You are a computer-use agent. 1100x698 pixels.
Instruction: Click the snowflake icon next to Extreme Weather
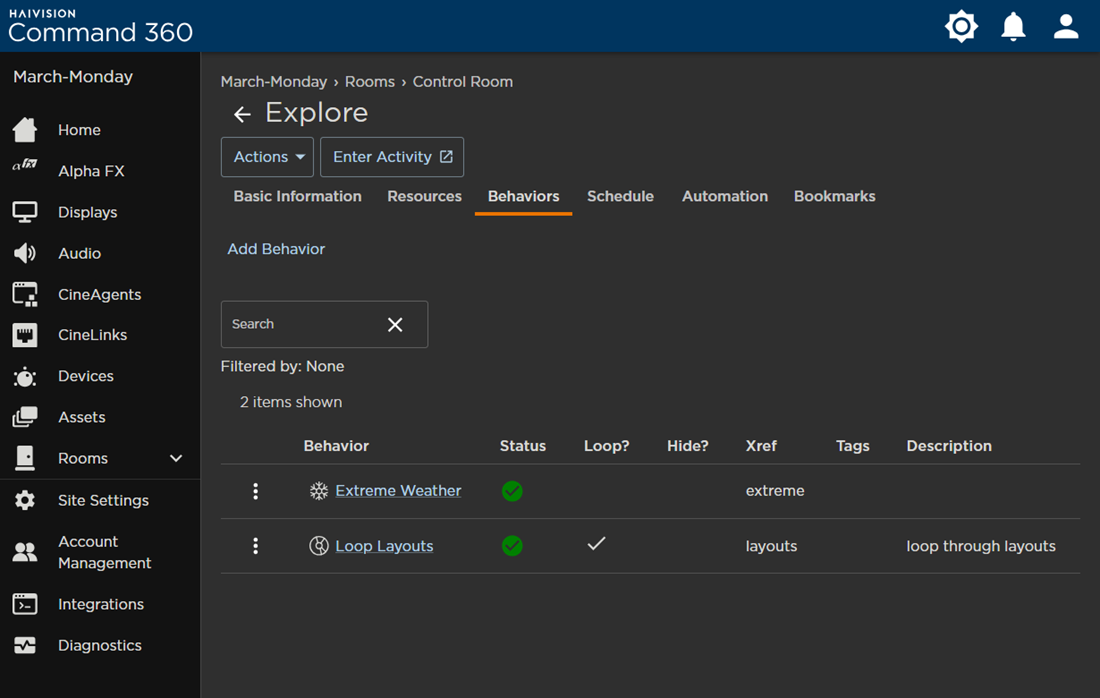(x=318, y=490)
